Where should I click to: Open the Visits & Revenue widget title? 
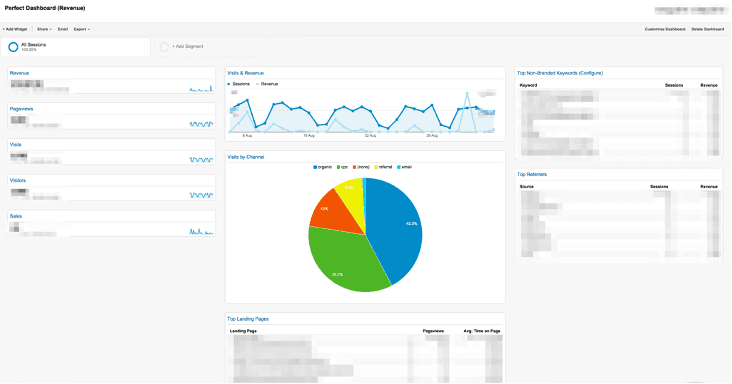pyautogui.click(x=246, y=73)
